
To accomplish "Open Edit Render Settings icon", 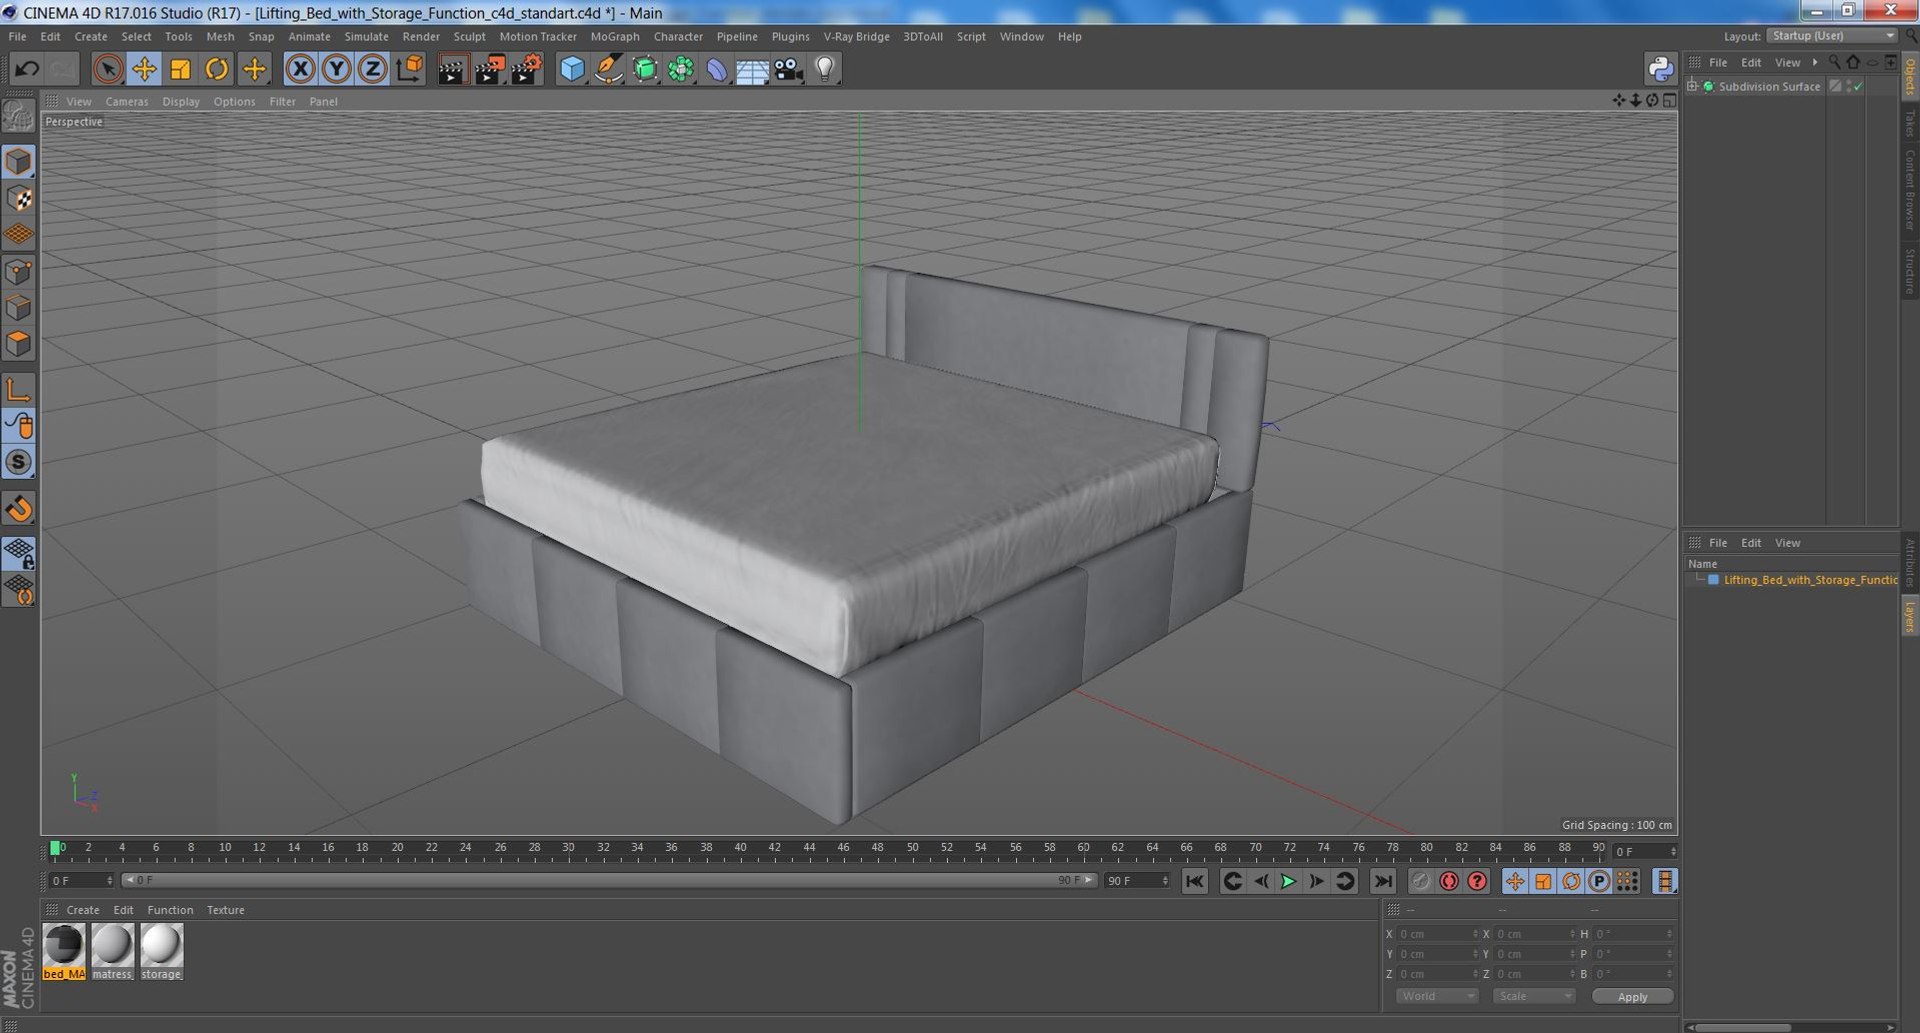I will [x=526, y=69].
